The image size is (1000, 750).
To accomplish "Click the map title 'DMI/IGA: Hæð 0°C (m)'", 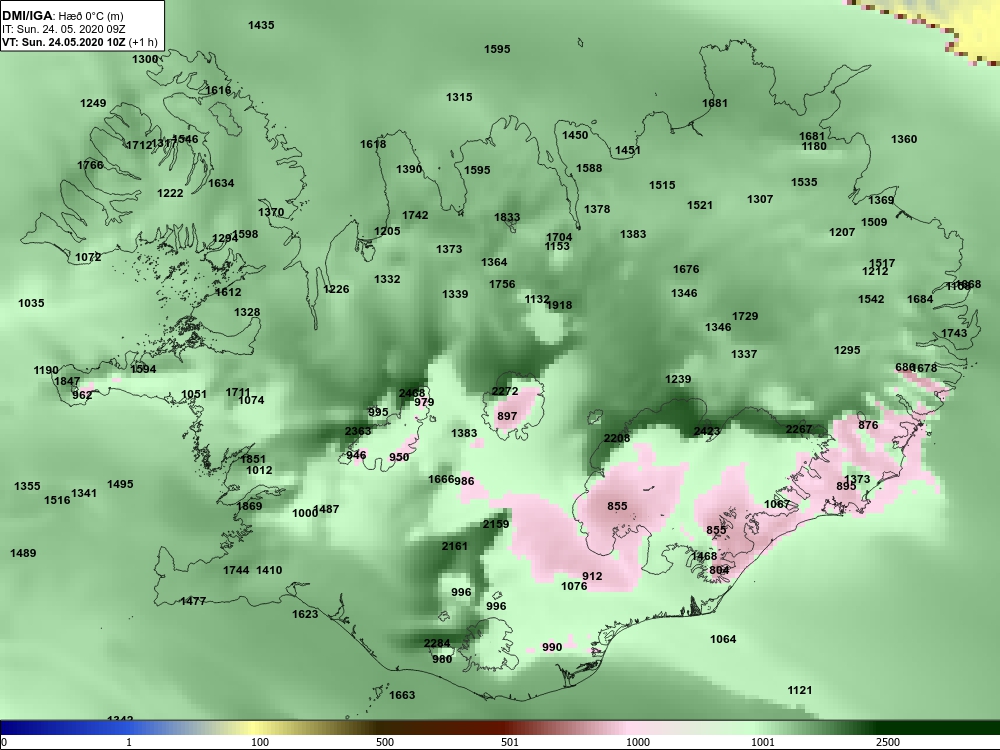I will tap(62, 16).
